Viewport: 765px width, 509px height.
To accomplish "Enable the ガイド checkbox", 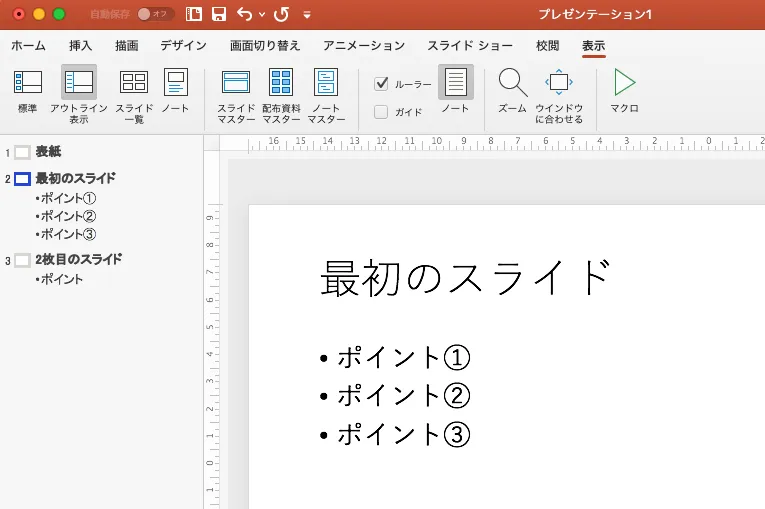I will click(x=381, y=112).
